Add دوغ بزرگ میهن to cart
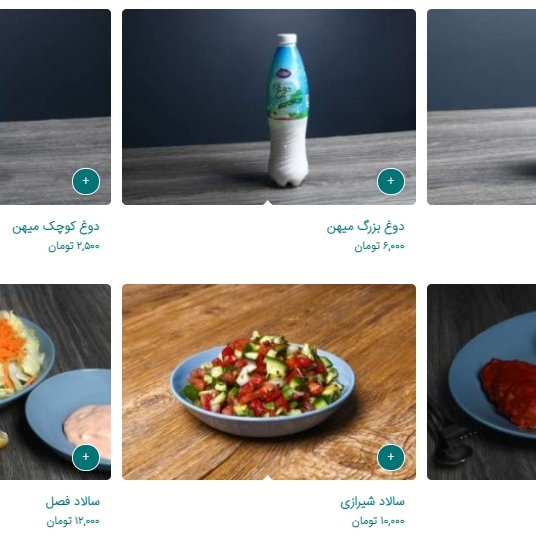536x536 pixels. [391, 181]
